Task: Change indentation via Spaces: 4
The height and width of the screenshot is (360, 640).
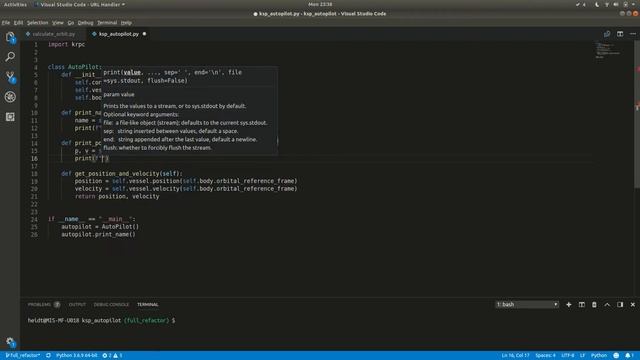Action: (x=545, y=356)
